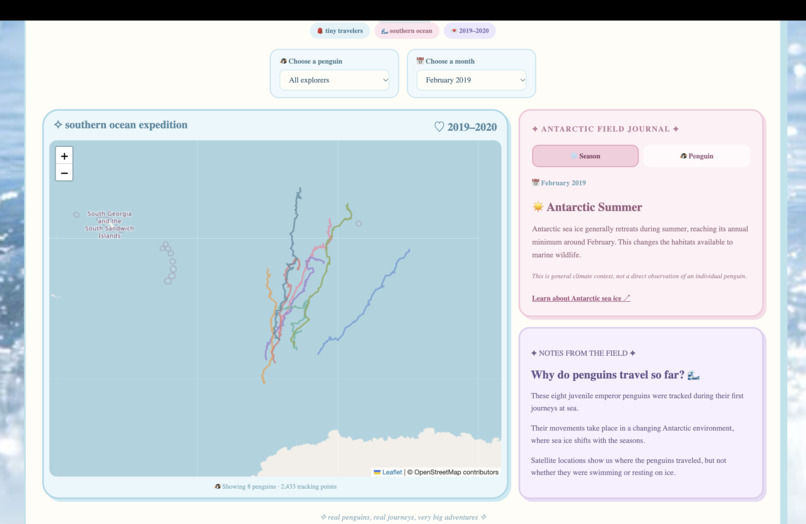Open Learn about Antarctic sea ice link
806x524 pixels.
tap(581, 298)
